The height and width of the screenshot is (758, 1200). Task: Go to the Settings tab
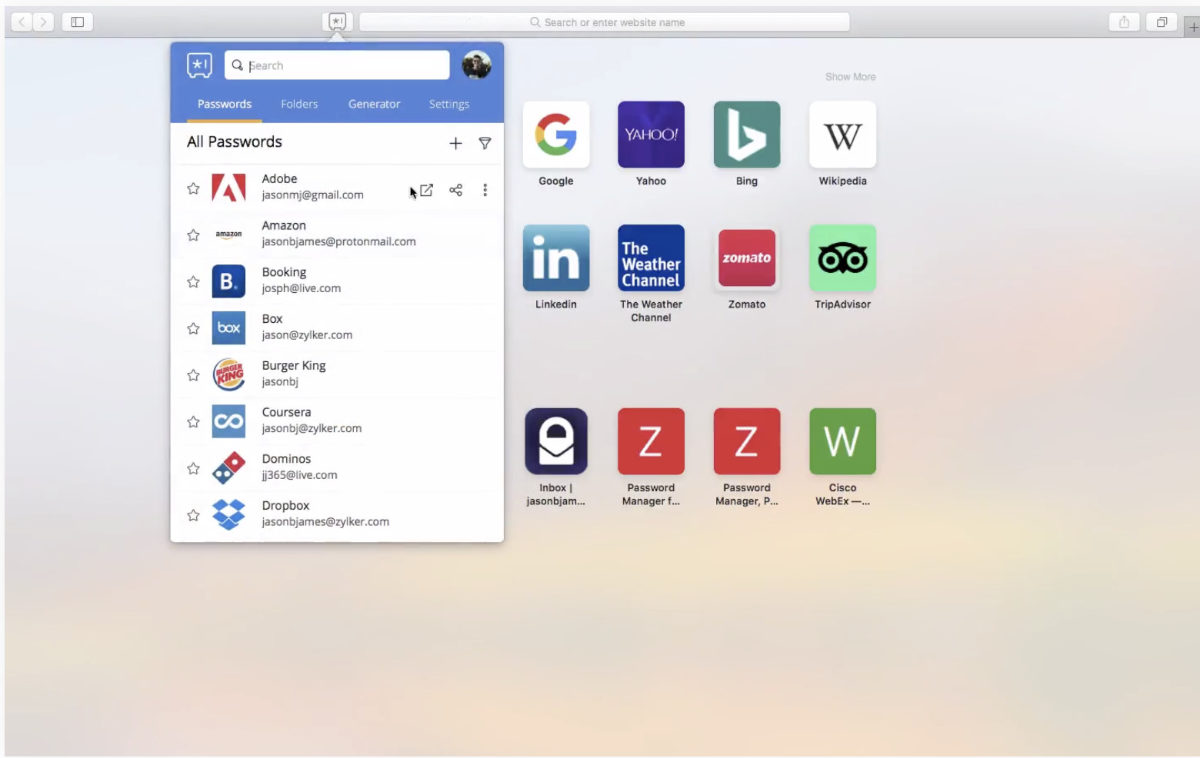[449, 104]
